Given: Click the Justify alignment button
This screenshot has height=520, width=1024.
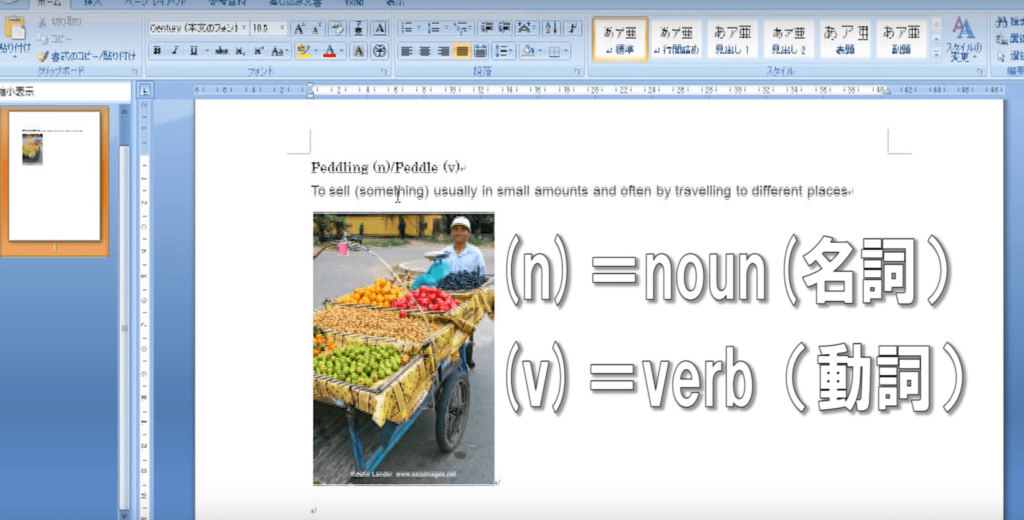Looking at the screenshot, I should pyautogui.click(x=462, y=51).
